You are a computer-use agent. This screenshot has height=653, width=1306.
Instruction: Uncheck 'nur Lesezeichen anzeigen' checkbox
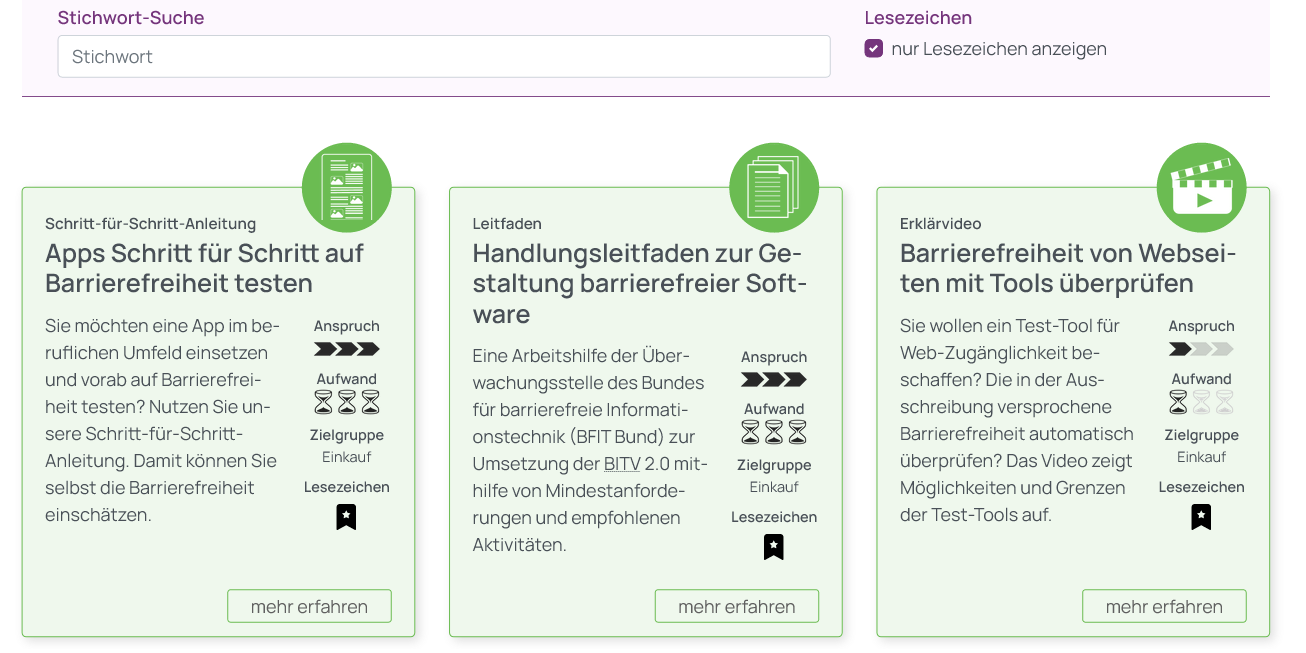tap(874, 49)
